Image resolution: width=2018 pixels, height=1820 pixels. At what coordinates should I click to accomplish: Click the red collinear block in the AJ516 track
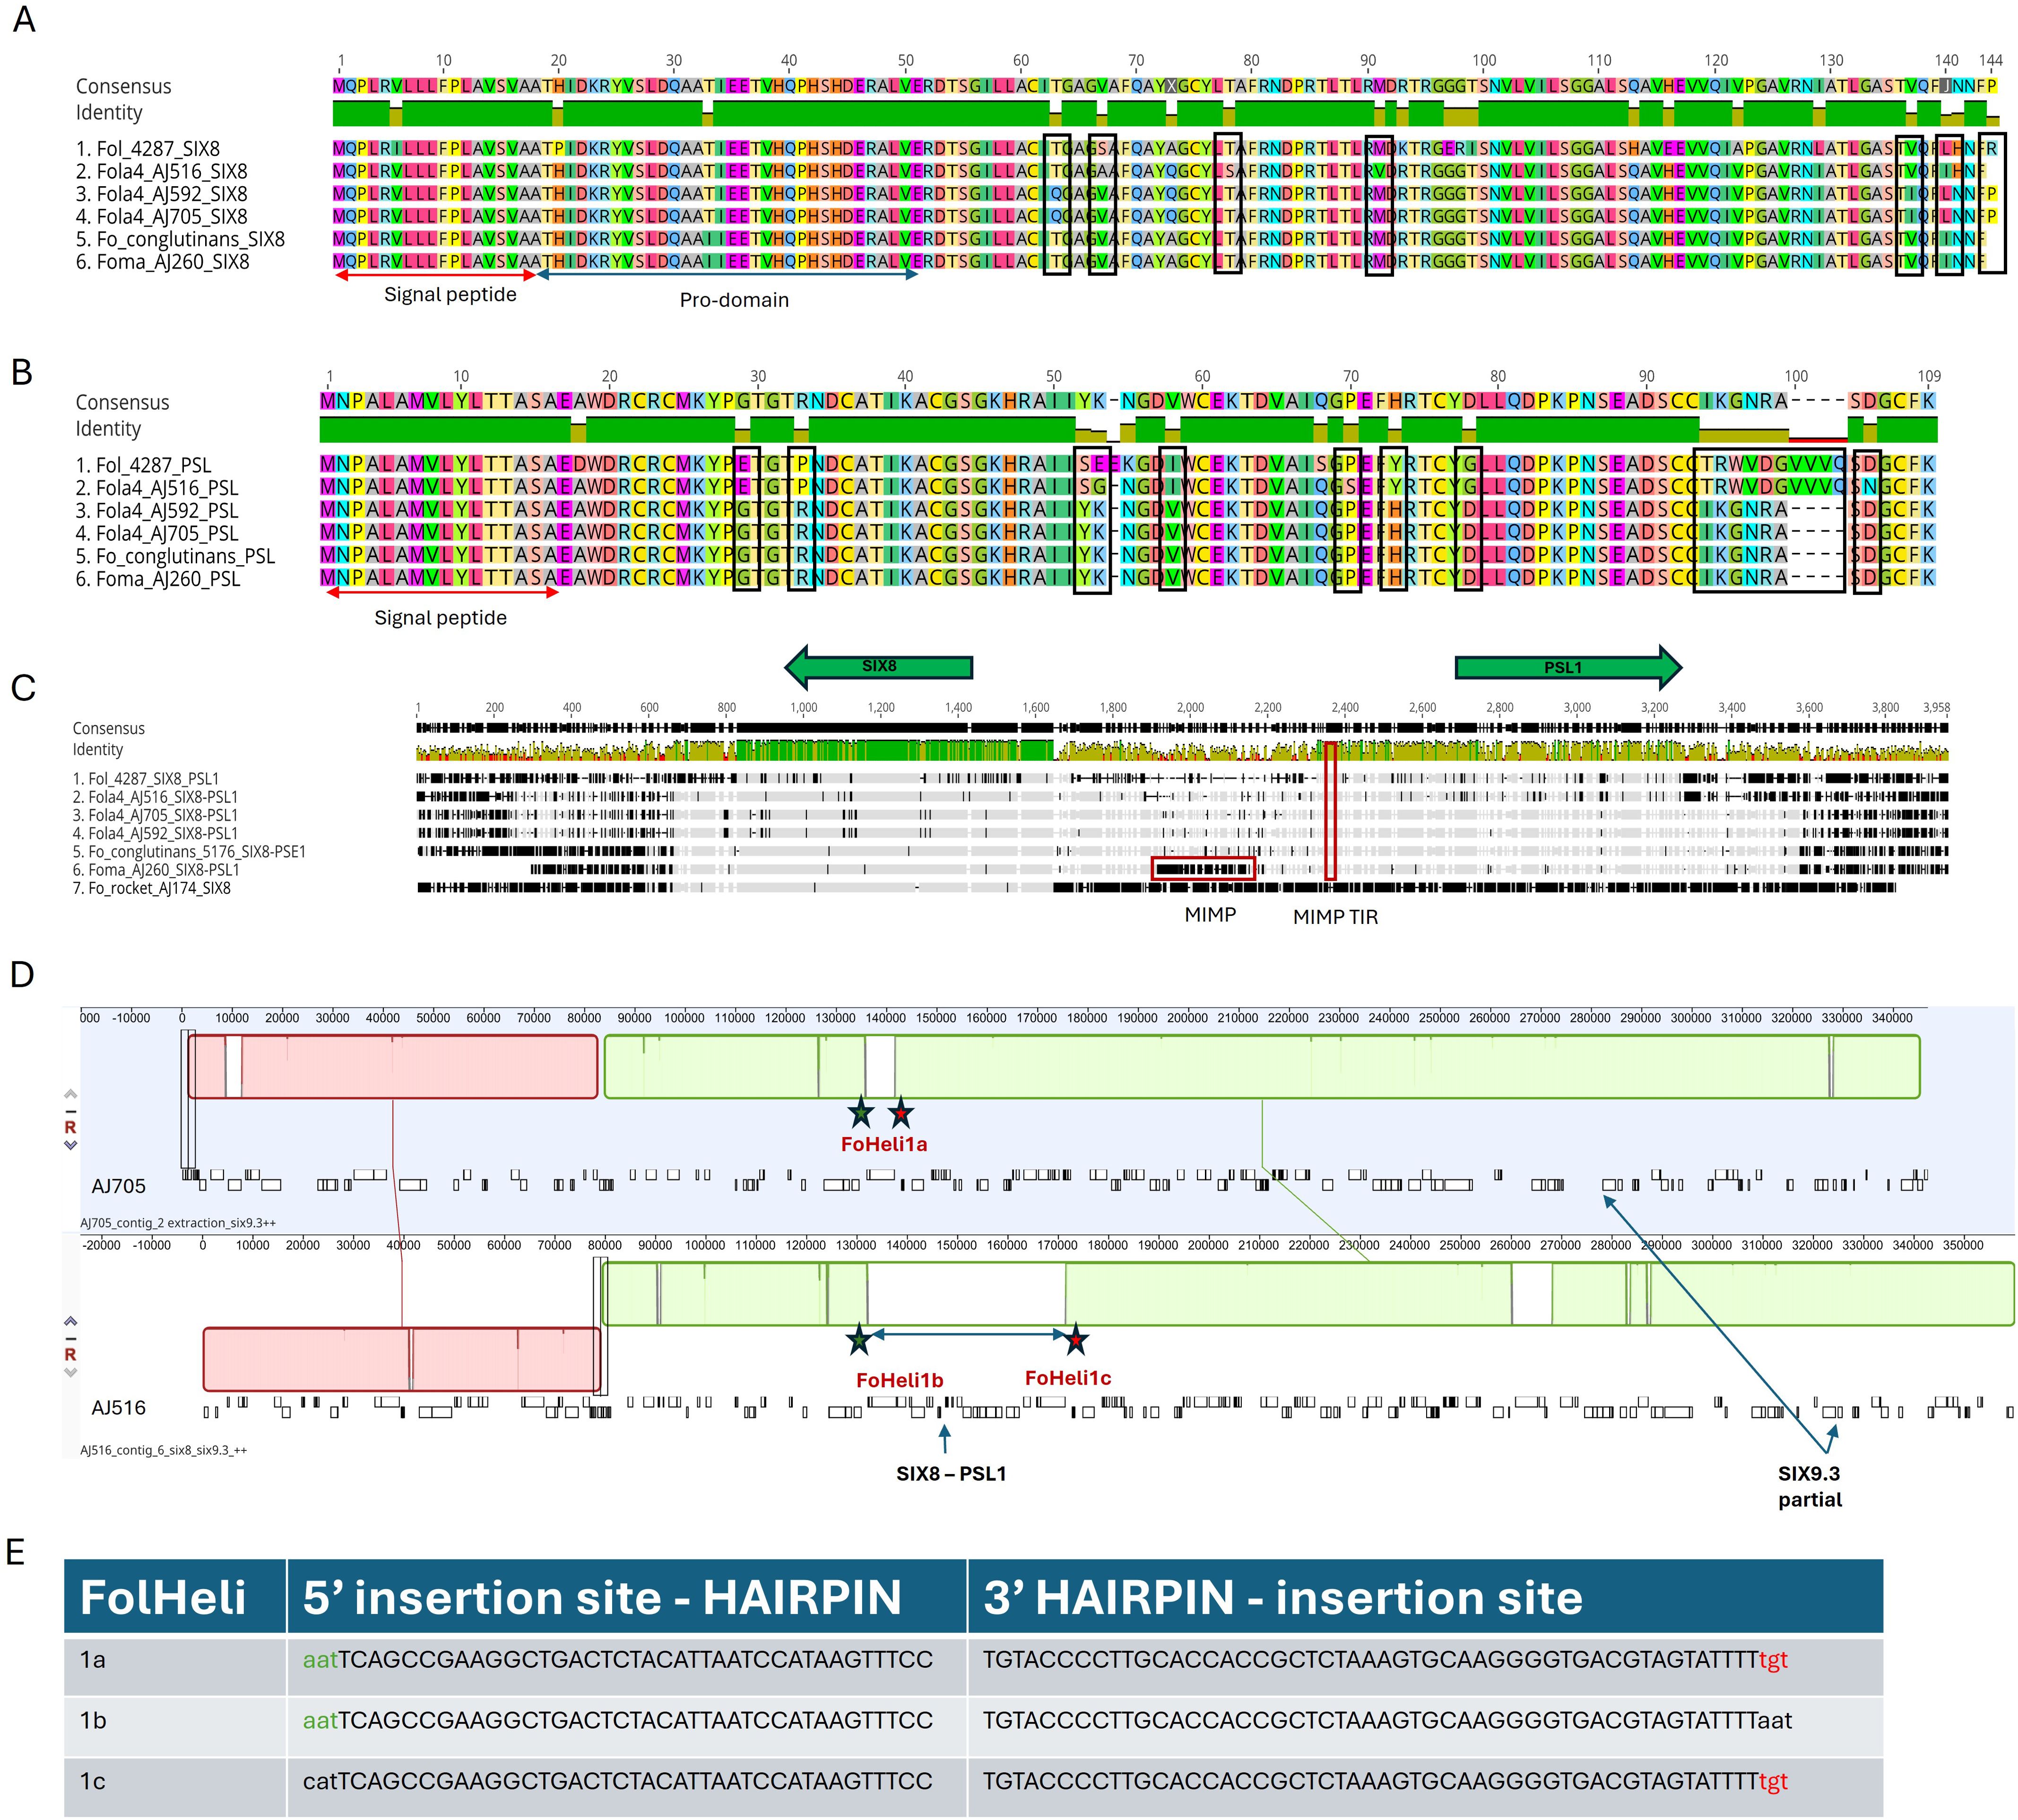coord(402,1359)
